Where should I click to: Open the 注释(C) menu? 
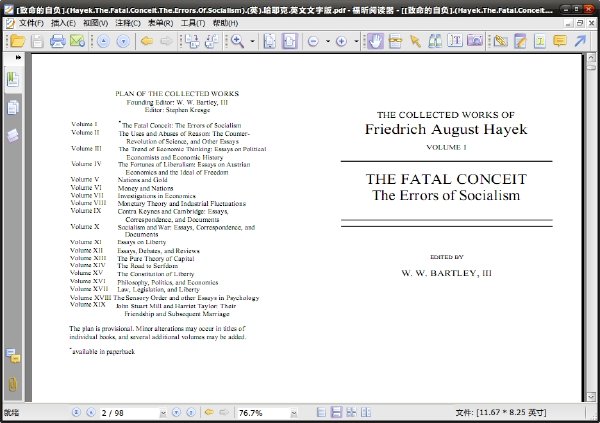click(128, 23)
